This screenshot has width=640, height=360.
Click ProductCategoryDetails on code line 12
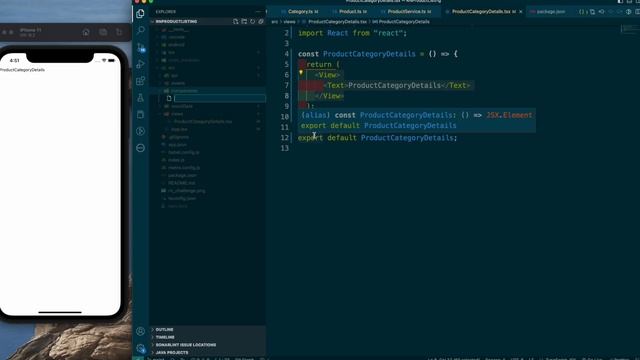click(407, 138)
